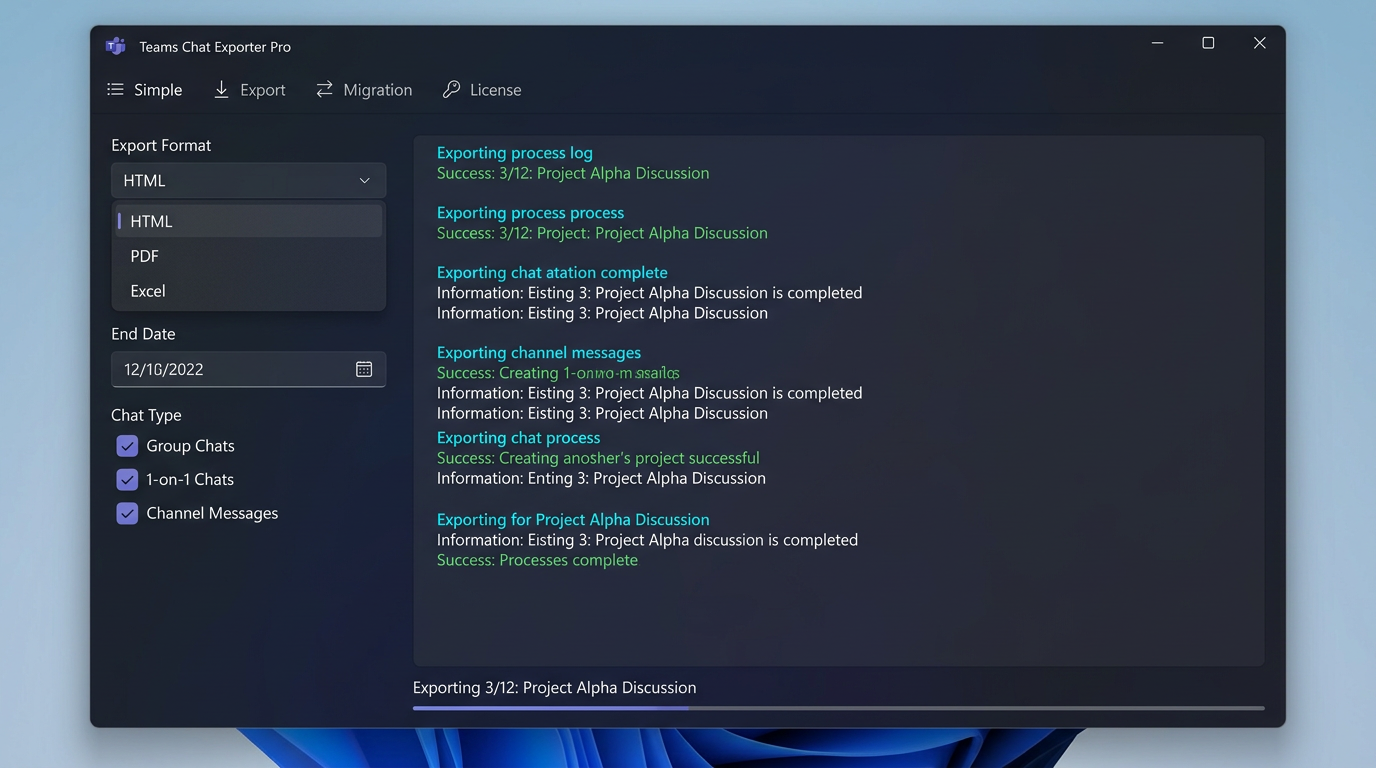
Task: Open the End Date calendar picker icon
Action: pyautogui.click(x=364, y=369)
